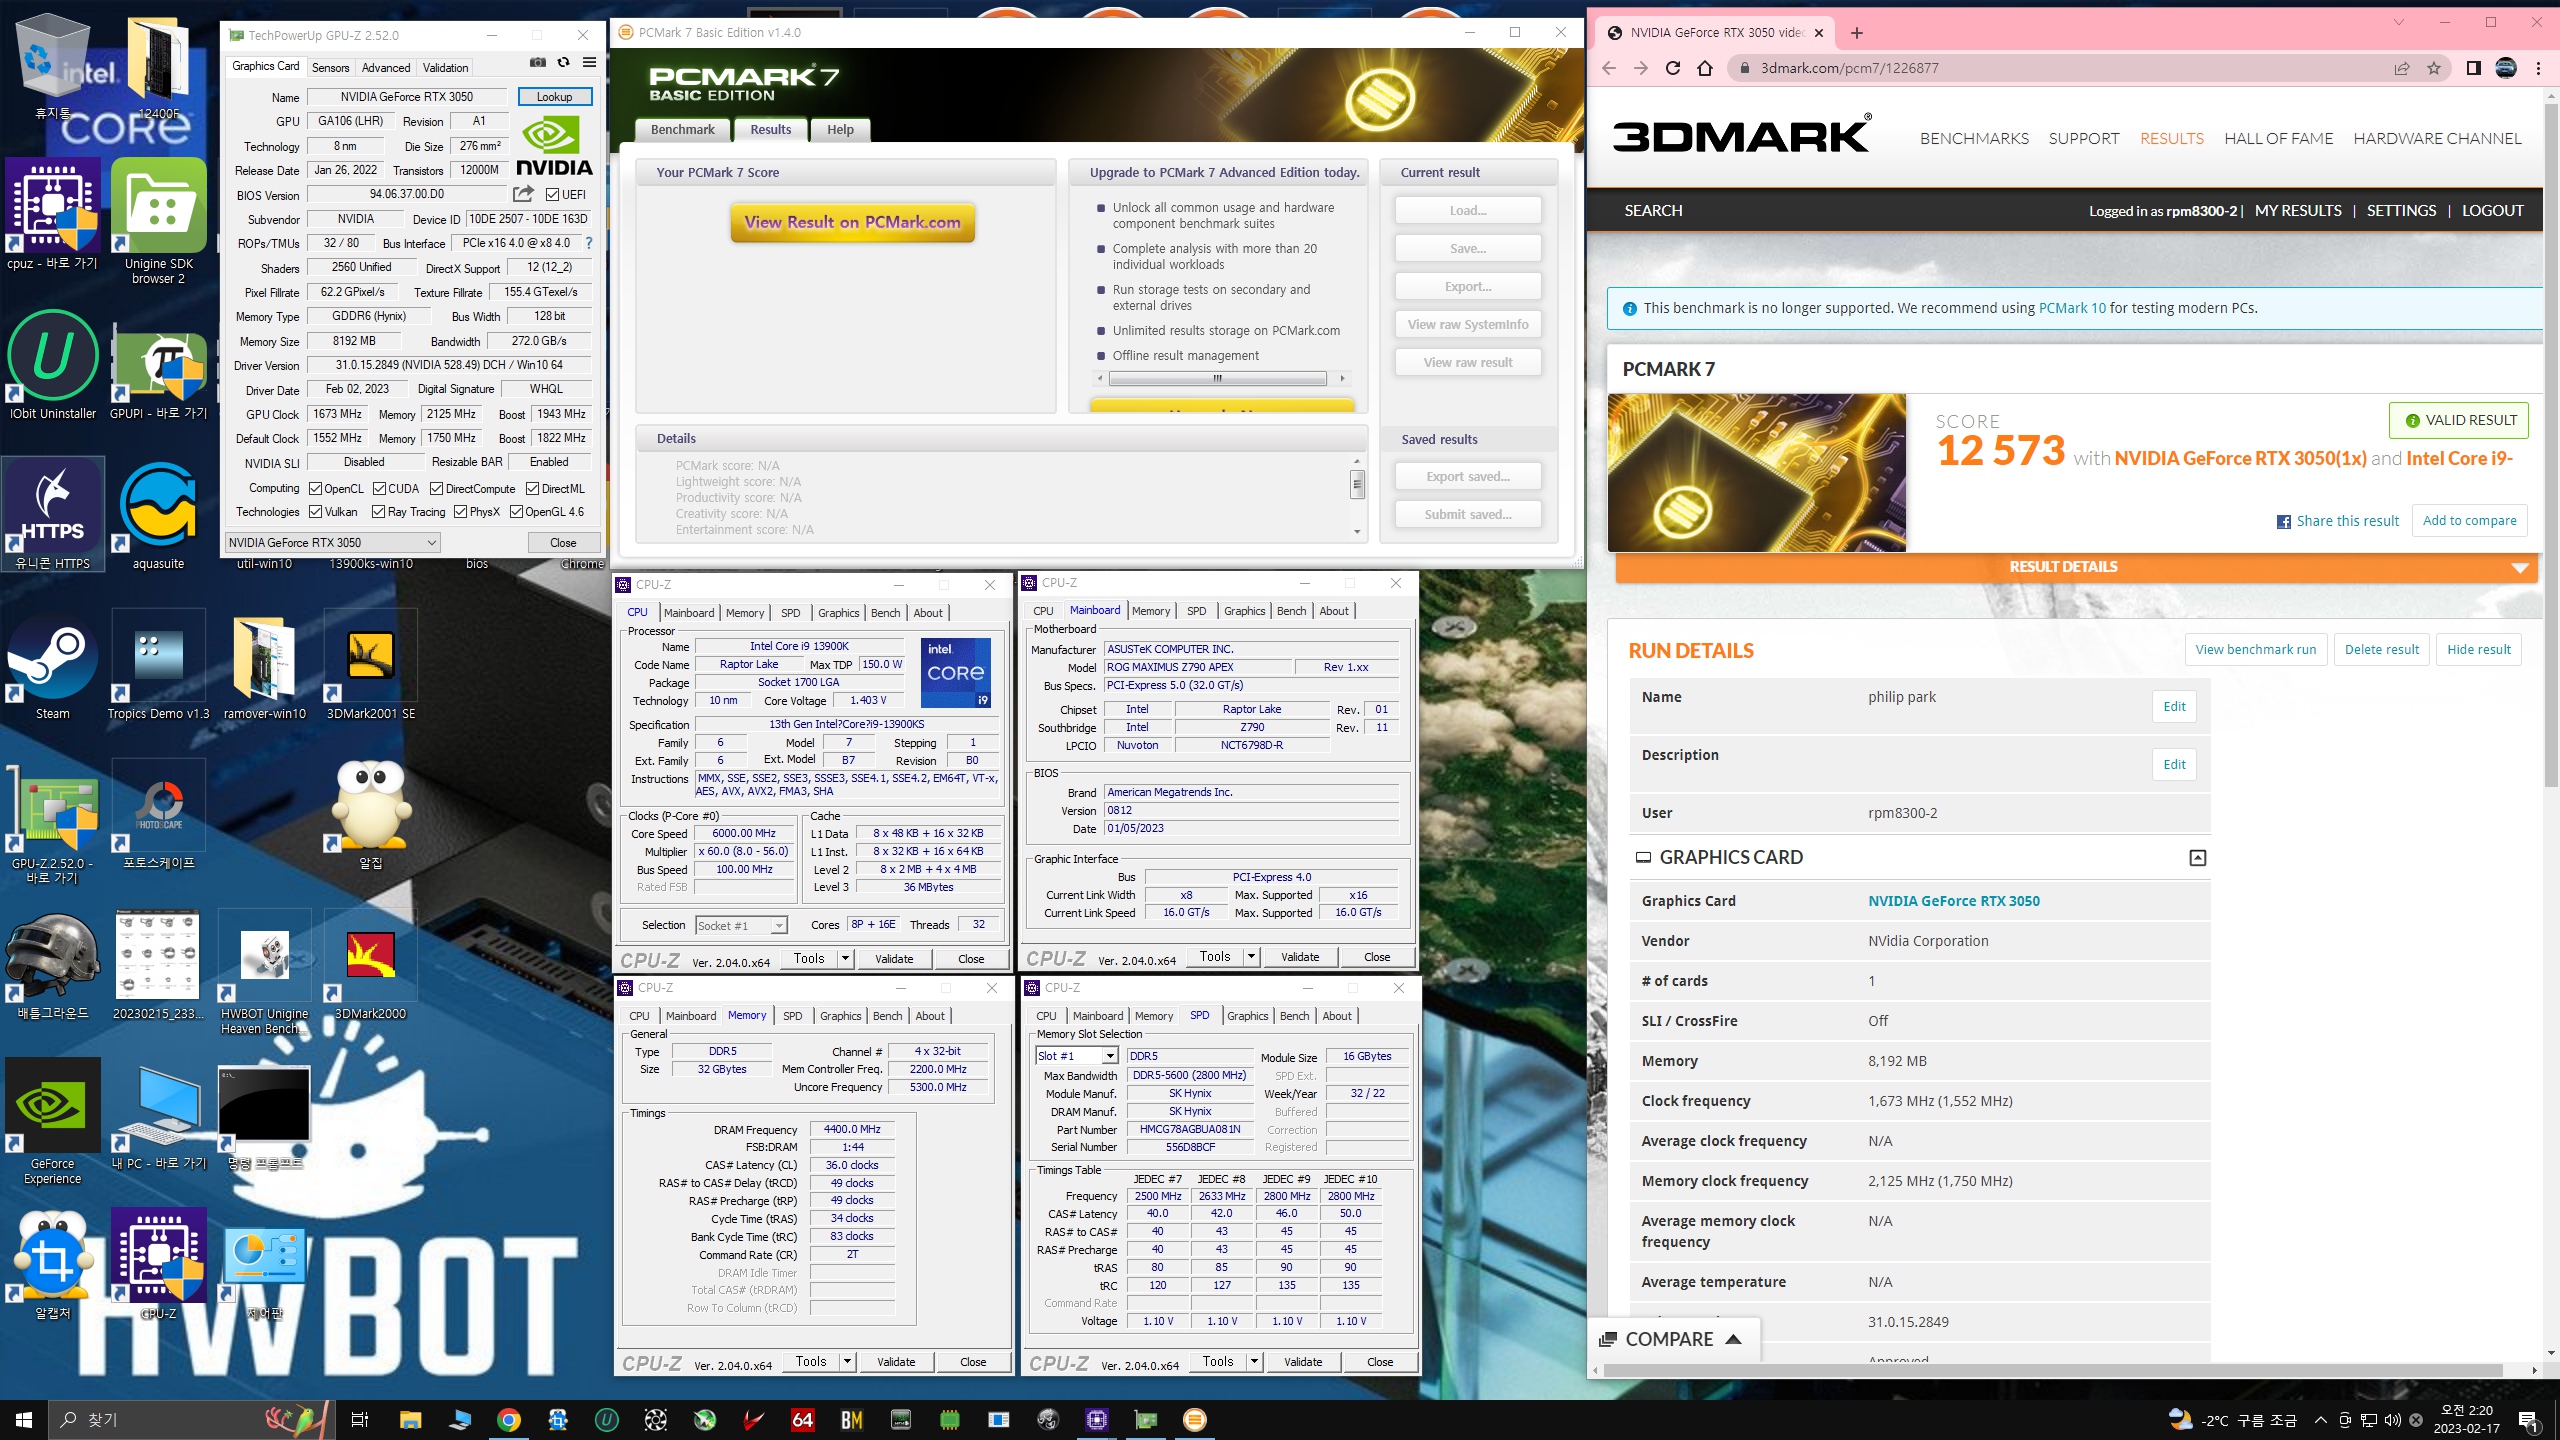The width and height of the screenshot is (2560, 1440).
Task: Open the Help tab in PCMark 7
Action: [840, 130]
